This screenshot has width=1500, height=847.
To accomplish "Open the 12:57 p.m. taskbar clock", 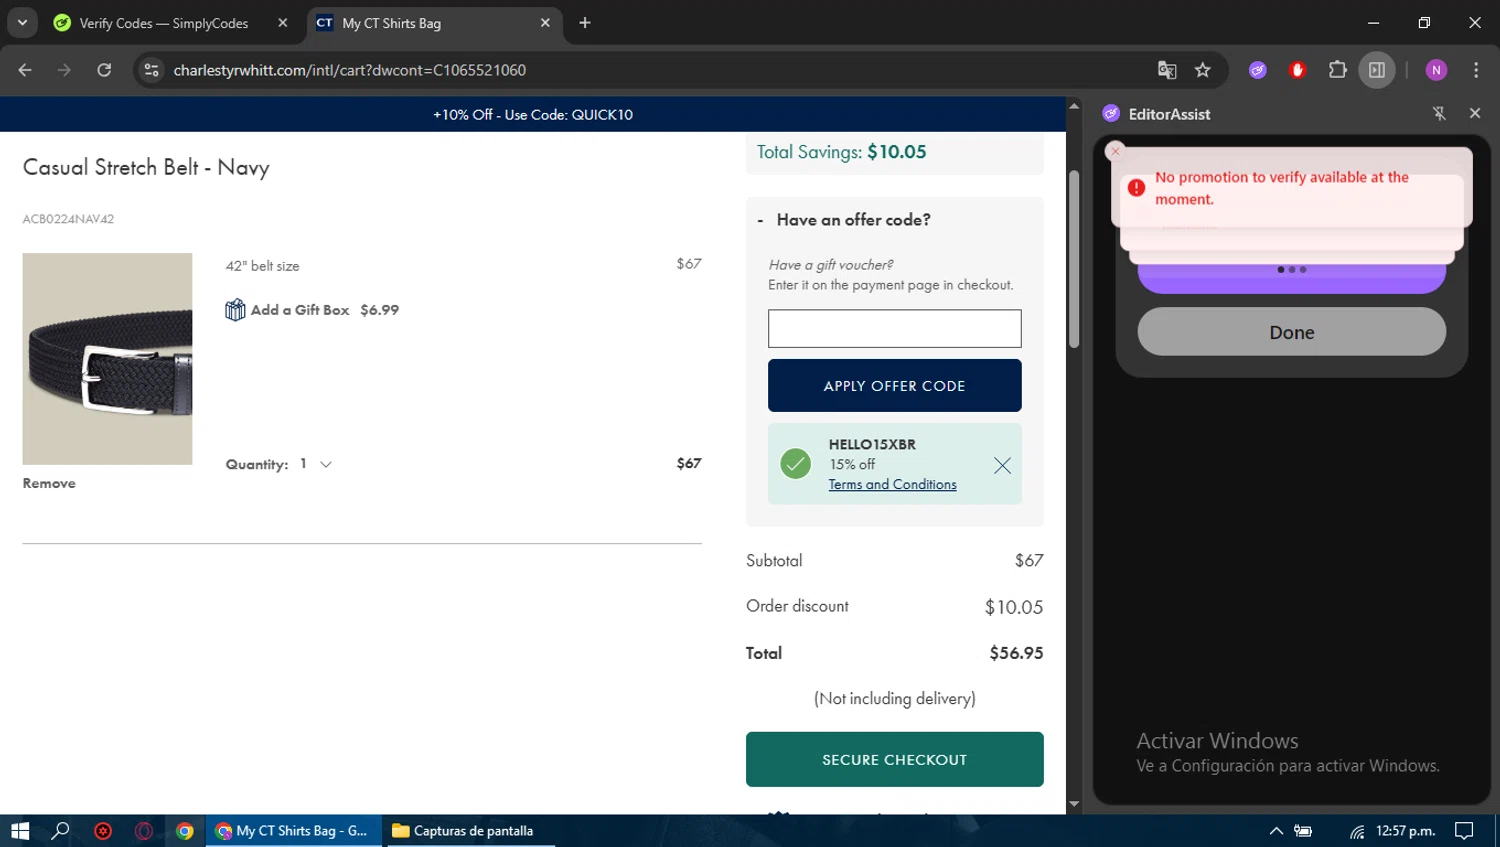I will coord(1405,831).
